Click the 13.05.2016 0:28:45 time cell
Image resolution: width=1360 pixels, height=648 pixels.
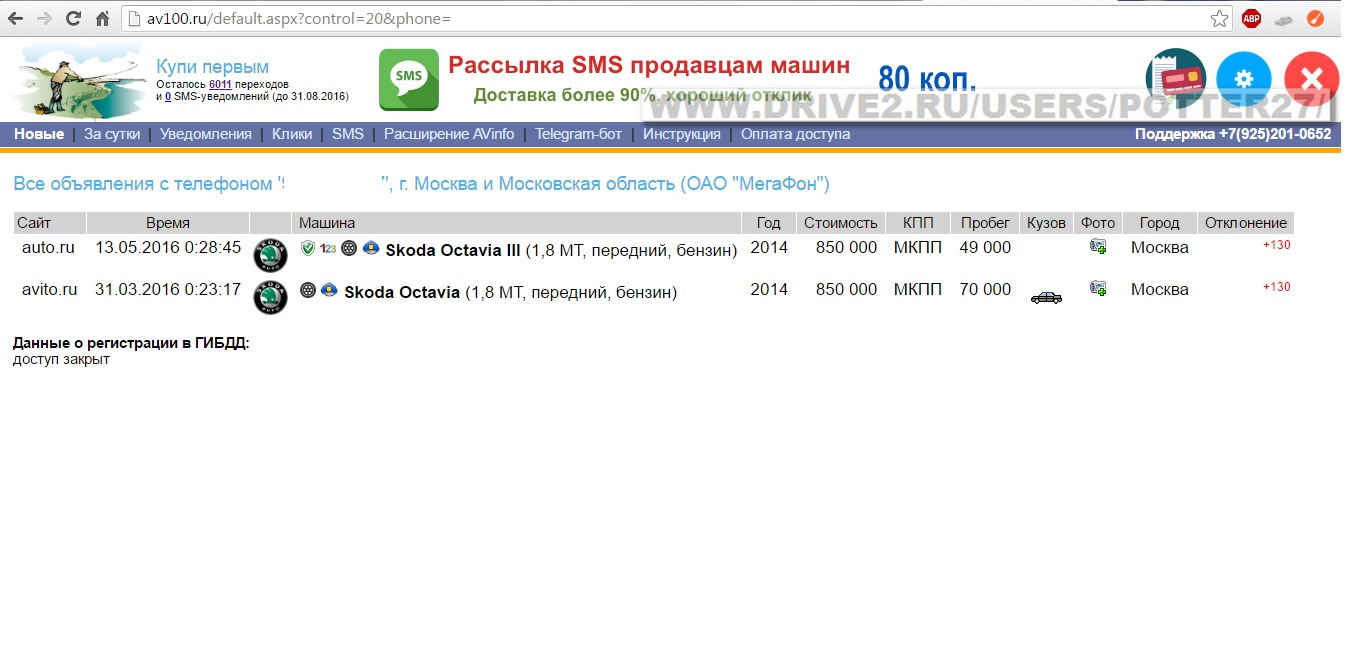coord(168,247)
